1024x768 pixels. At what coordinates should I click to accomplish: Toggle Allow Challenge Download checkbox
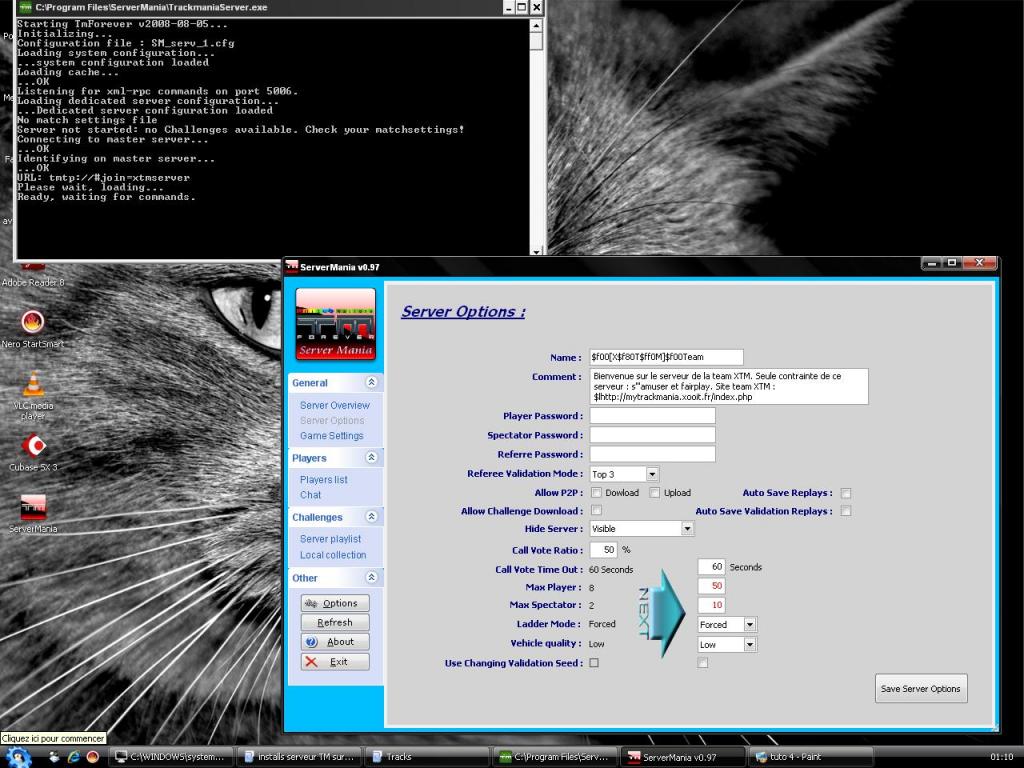[x=596, y=511]
